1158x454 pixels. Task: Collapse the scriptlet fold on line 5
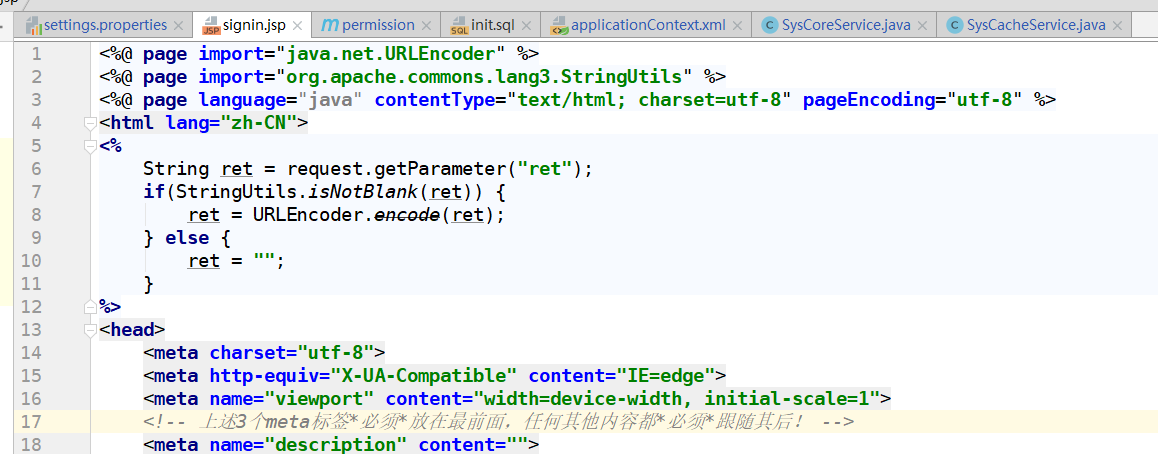click(91, 146)
